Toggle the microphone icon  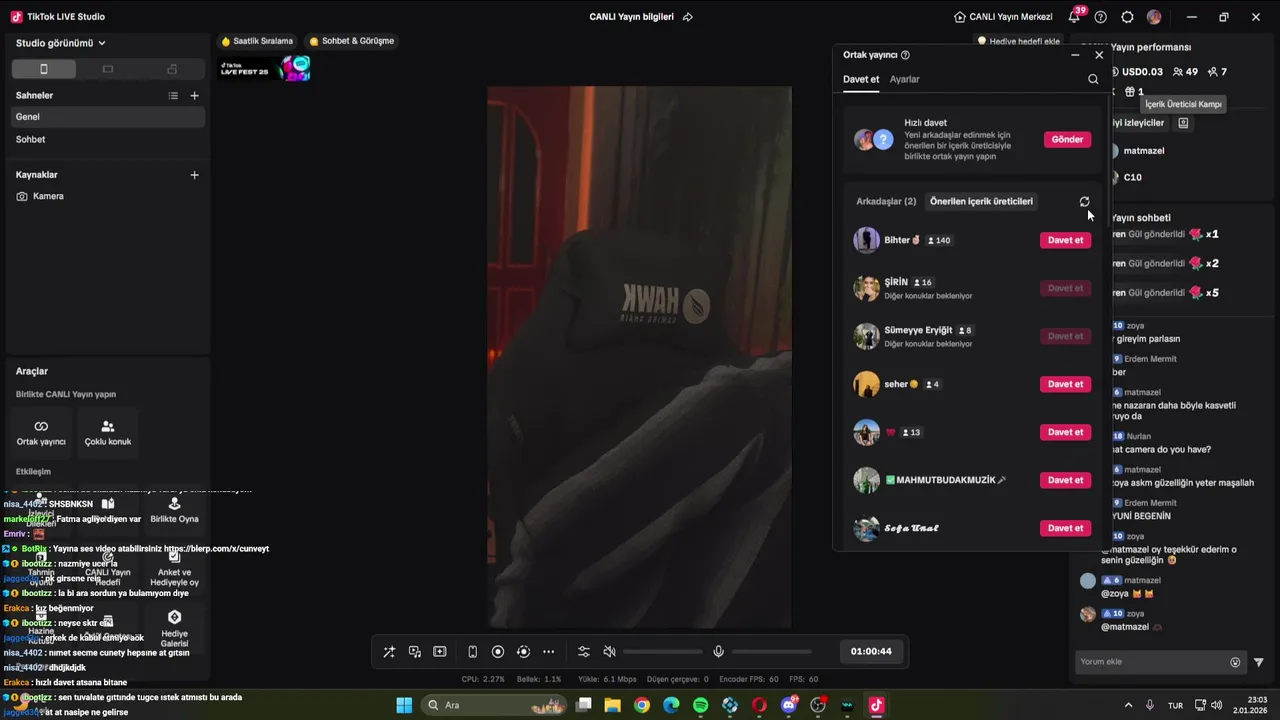718,652
